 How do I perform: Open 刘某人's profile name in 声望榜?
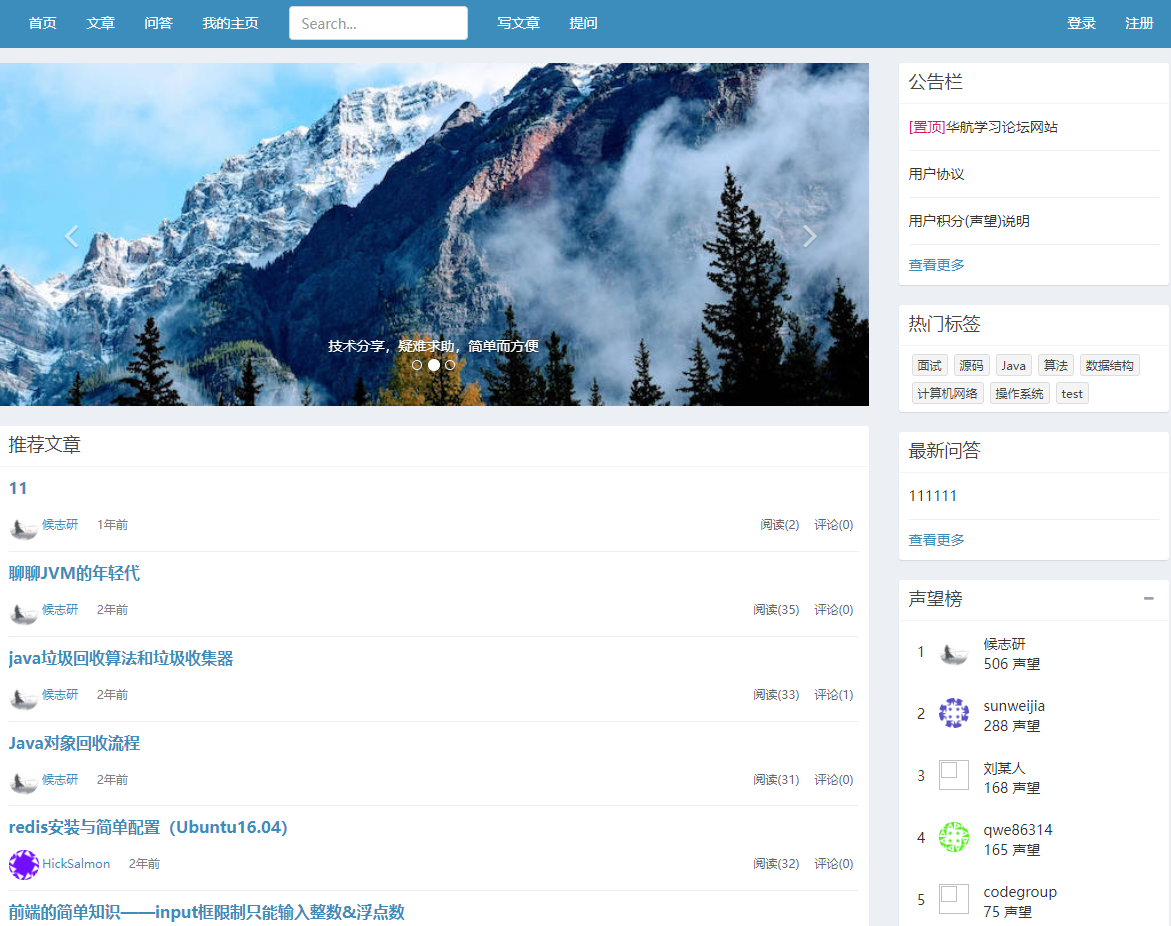coord(1004,768)
